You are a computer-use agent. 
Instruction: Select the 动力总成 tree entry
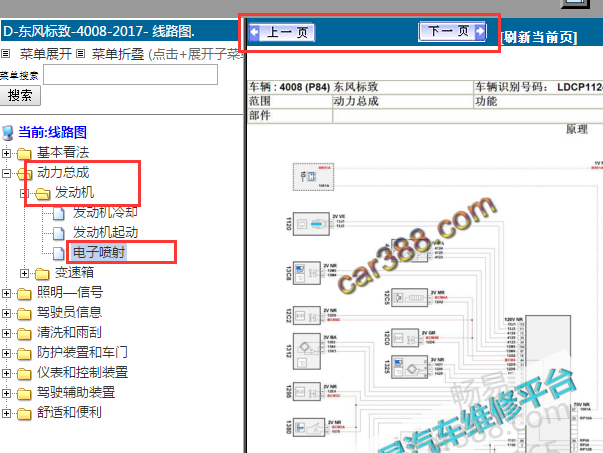(63, 172)
